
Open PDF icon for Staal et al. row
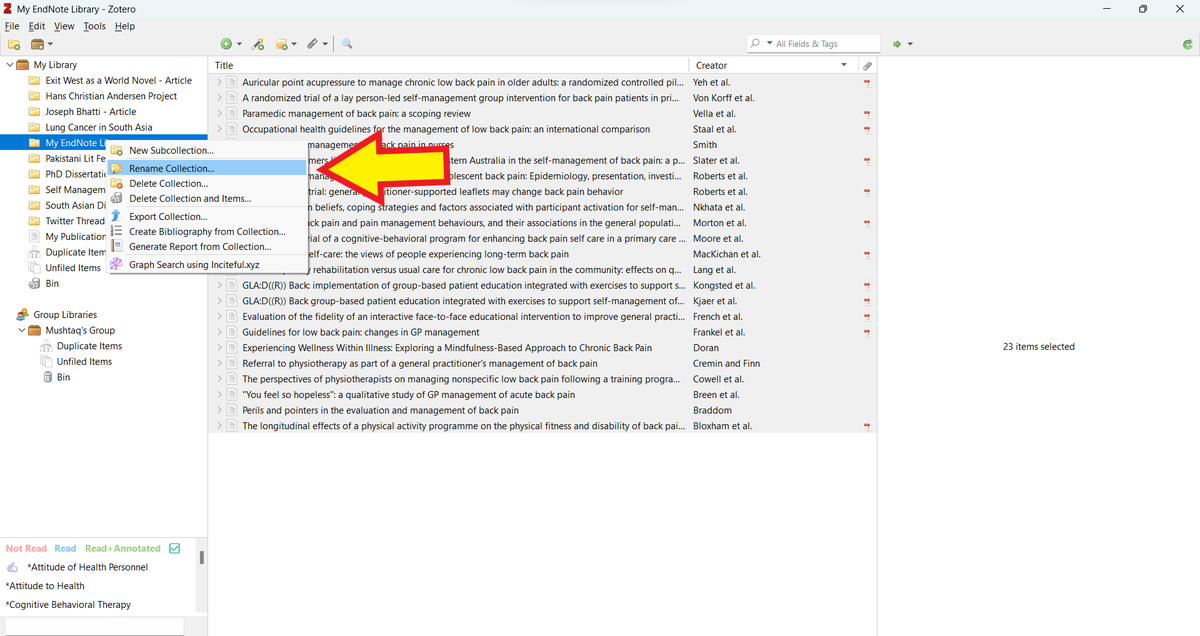click(x=867, y=129)
